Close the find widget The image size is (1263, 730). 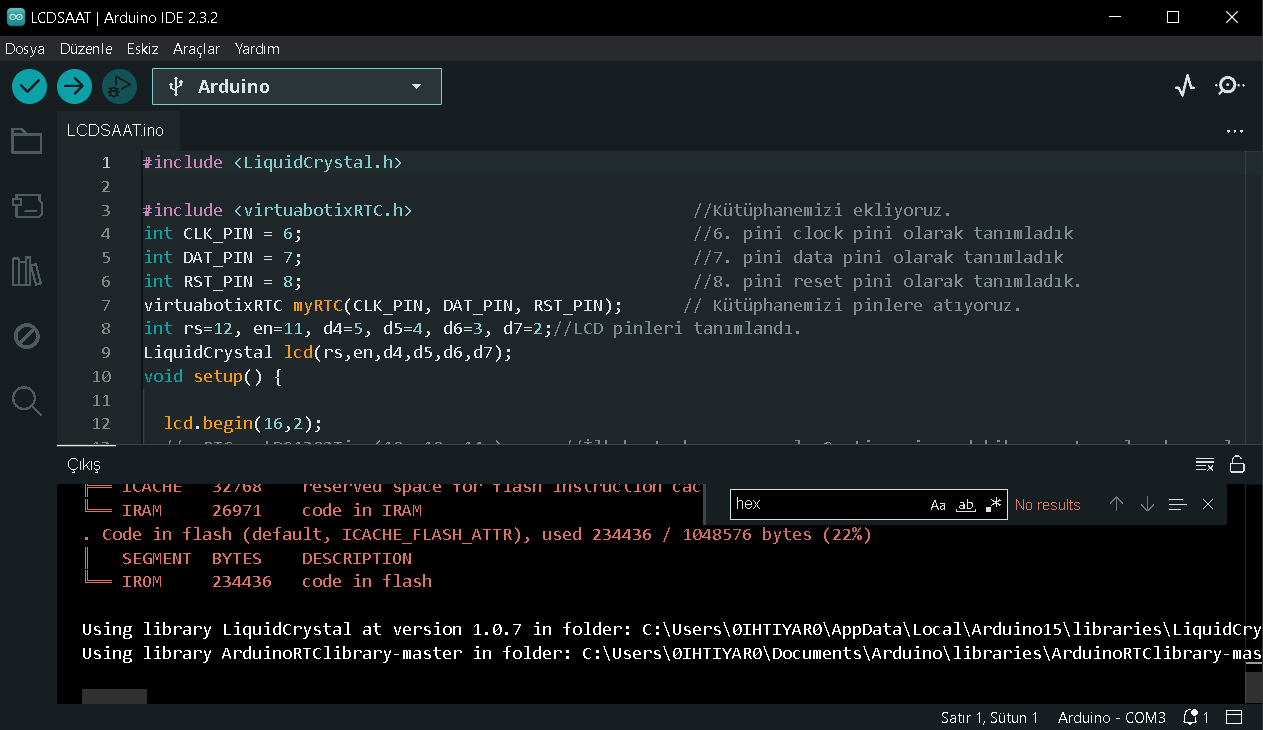[x=1208, y=504]
